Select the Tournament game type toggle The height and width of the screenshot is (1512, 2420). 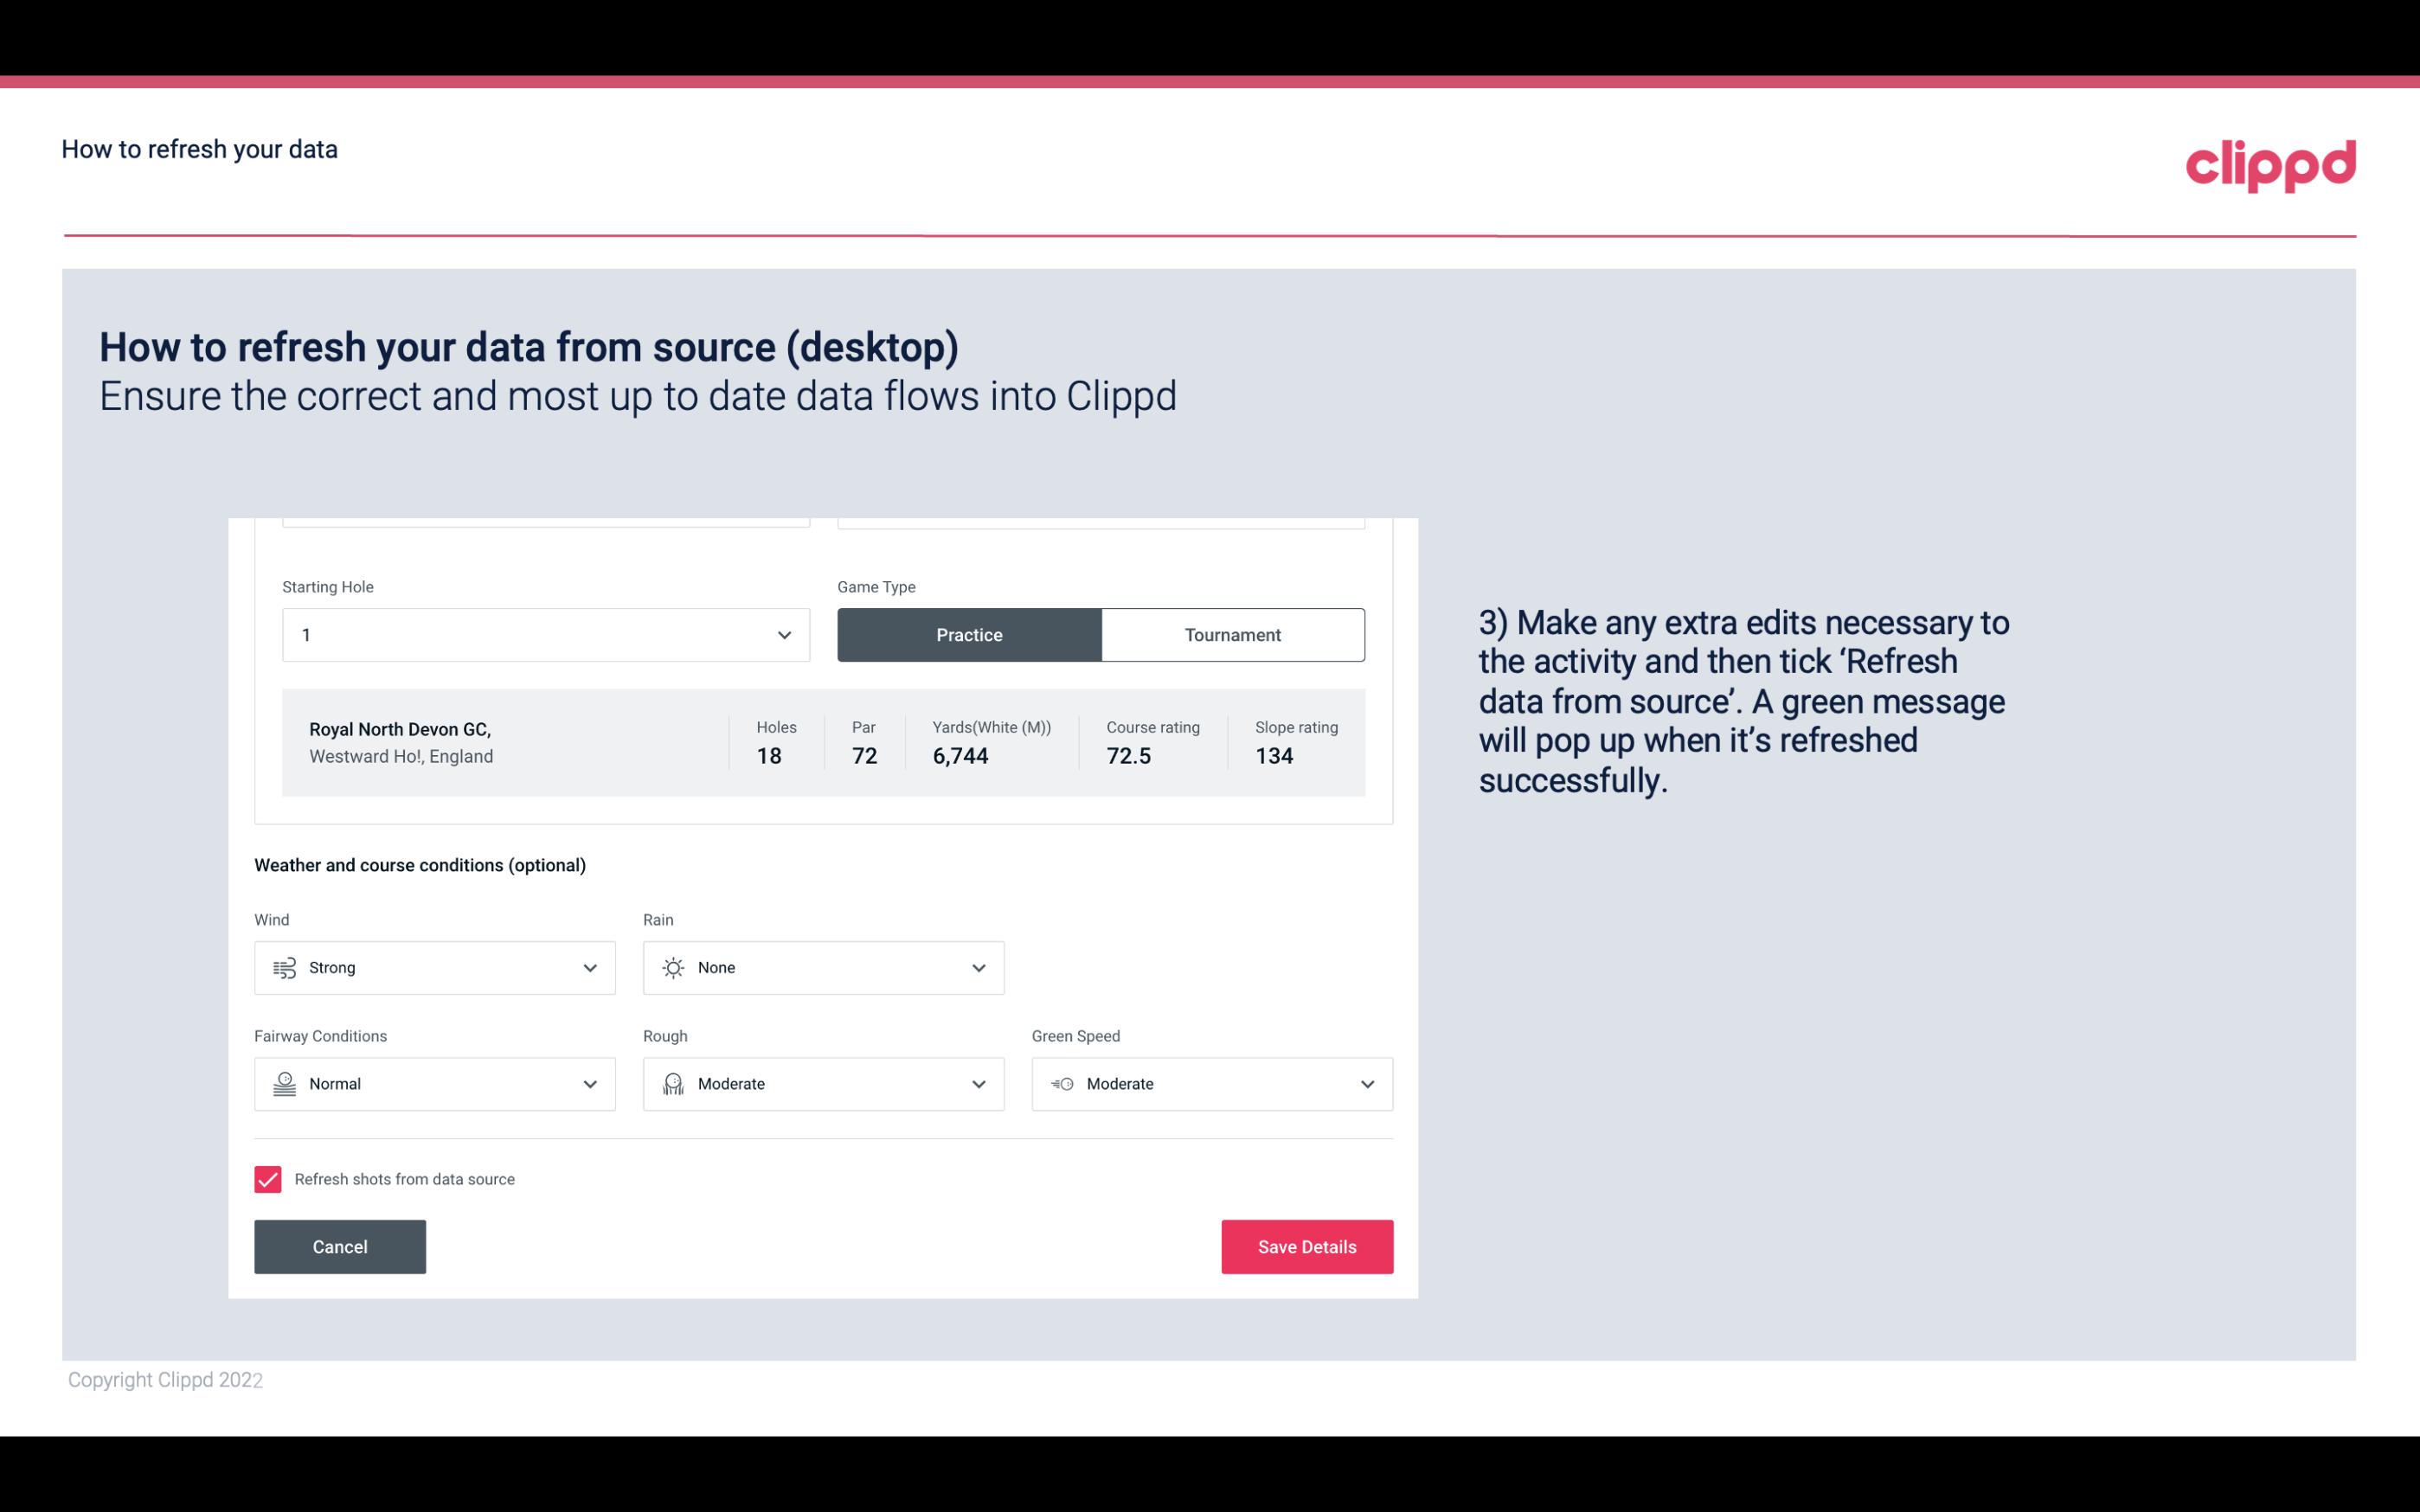click(x=1232, y=634)
